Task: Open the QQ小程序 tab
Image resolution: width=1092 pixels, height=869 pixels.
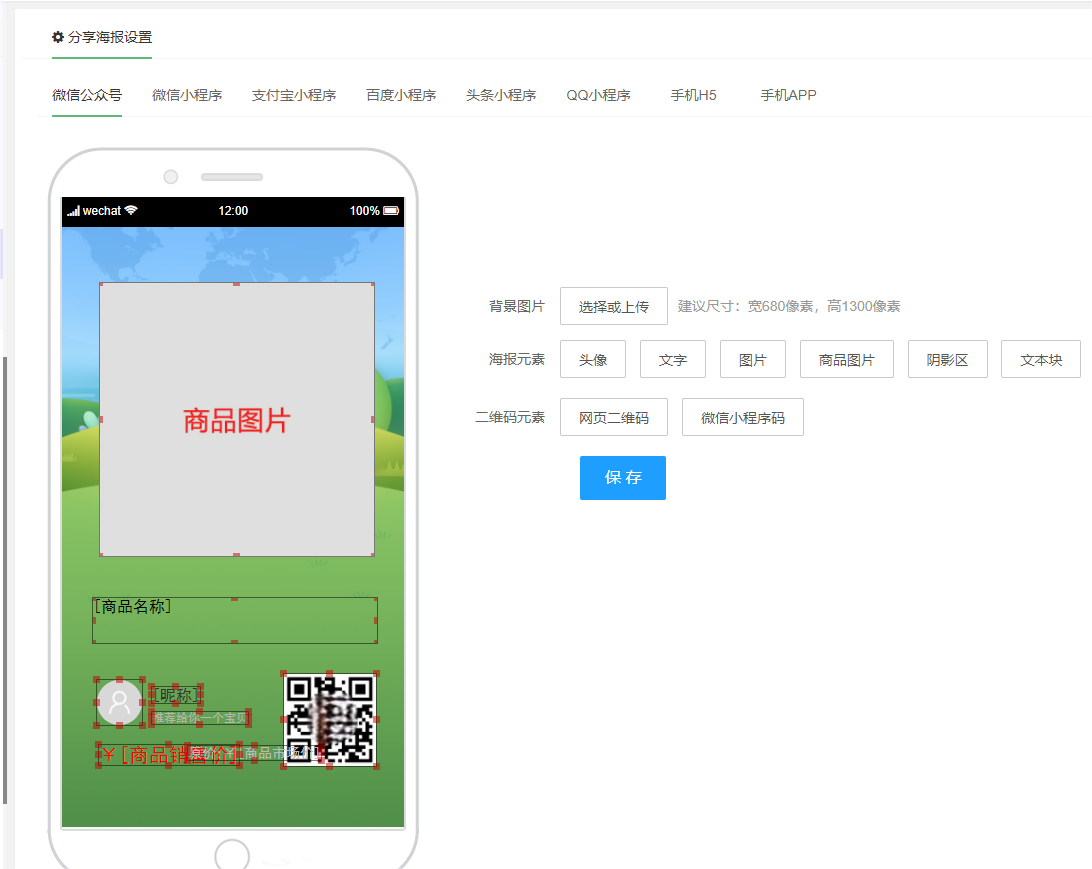Action: coord(598,96)
